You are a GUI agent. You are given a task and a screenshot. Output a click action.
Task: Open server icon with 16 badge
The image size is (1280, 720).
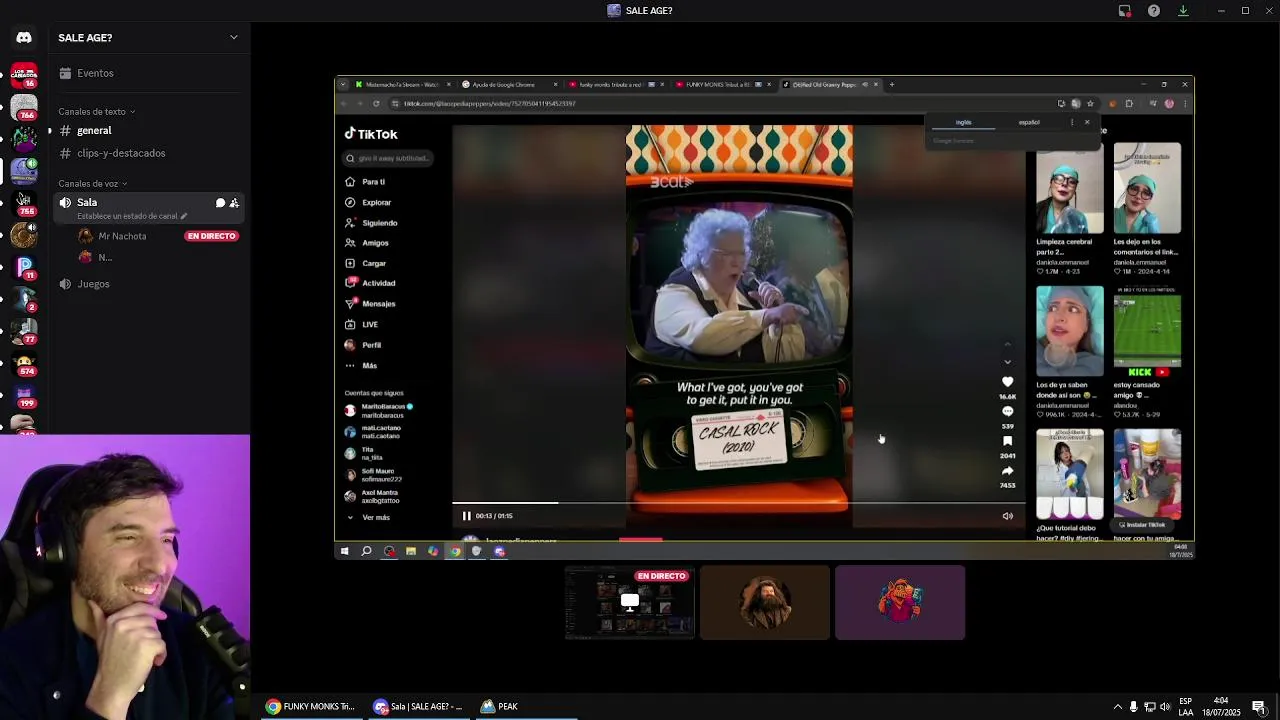(24, 76)
